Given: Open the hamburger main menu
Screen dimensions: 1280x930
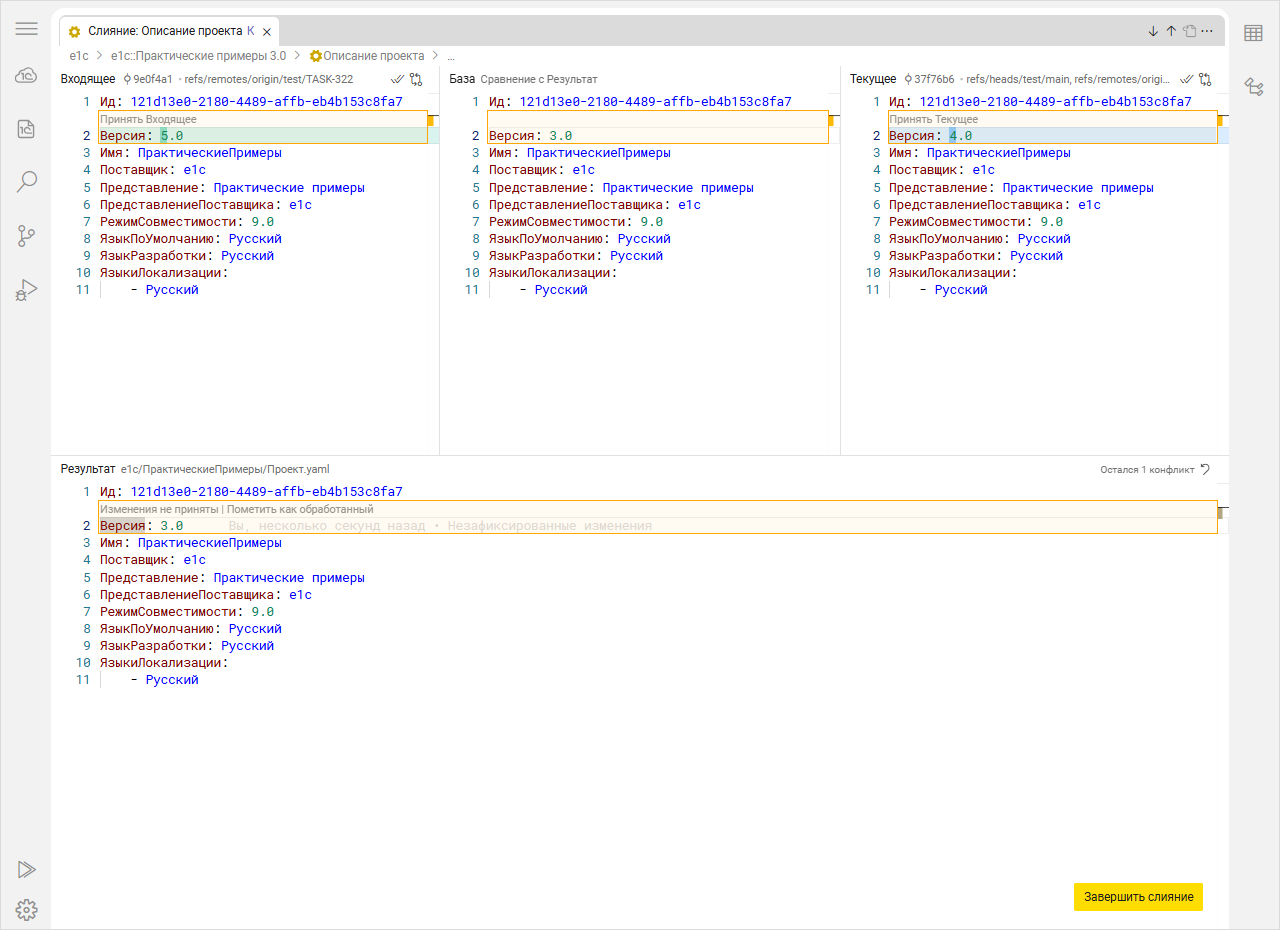Looking at the screenshot, I should point(27,29).
